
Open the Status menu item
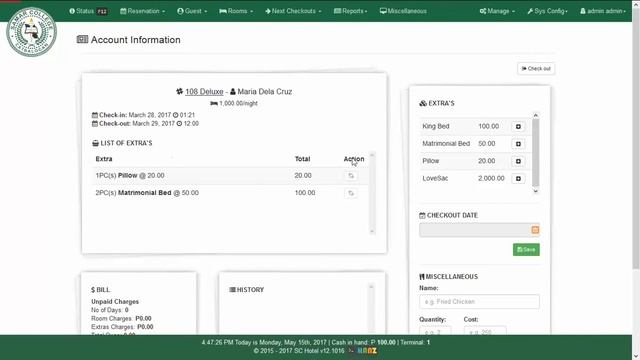88,11
